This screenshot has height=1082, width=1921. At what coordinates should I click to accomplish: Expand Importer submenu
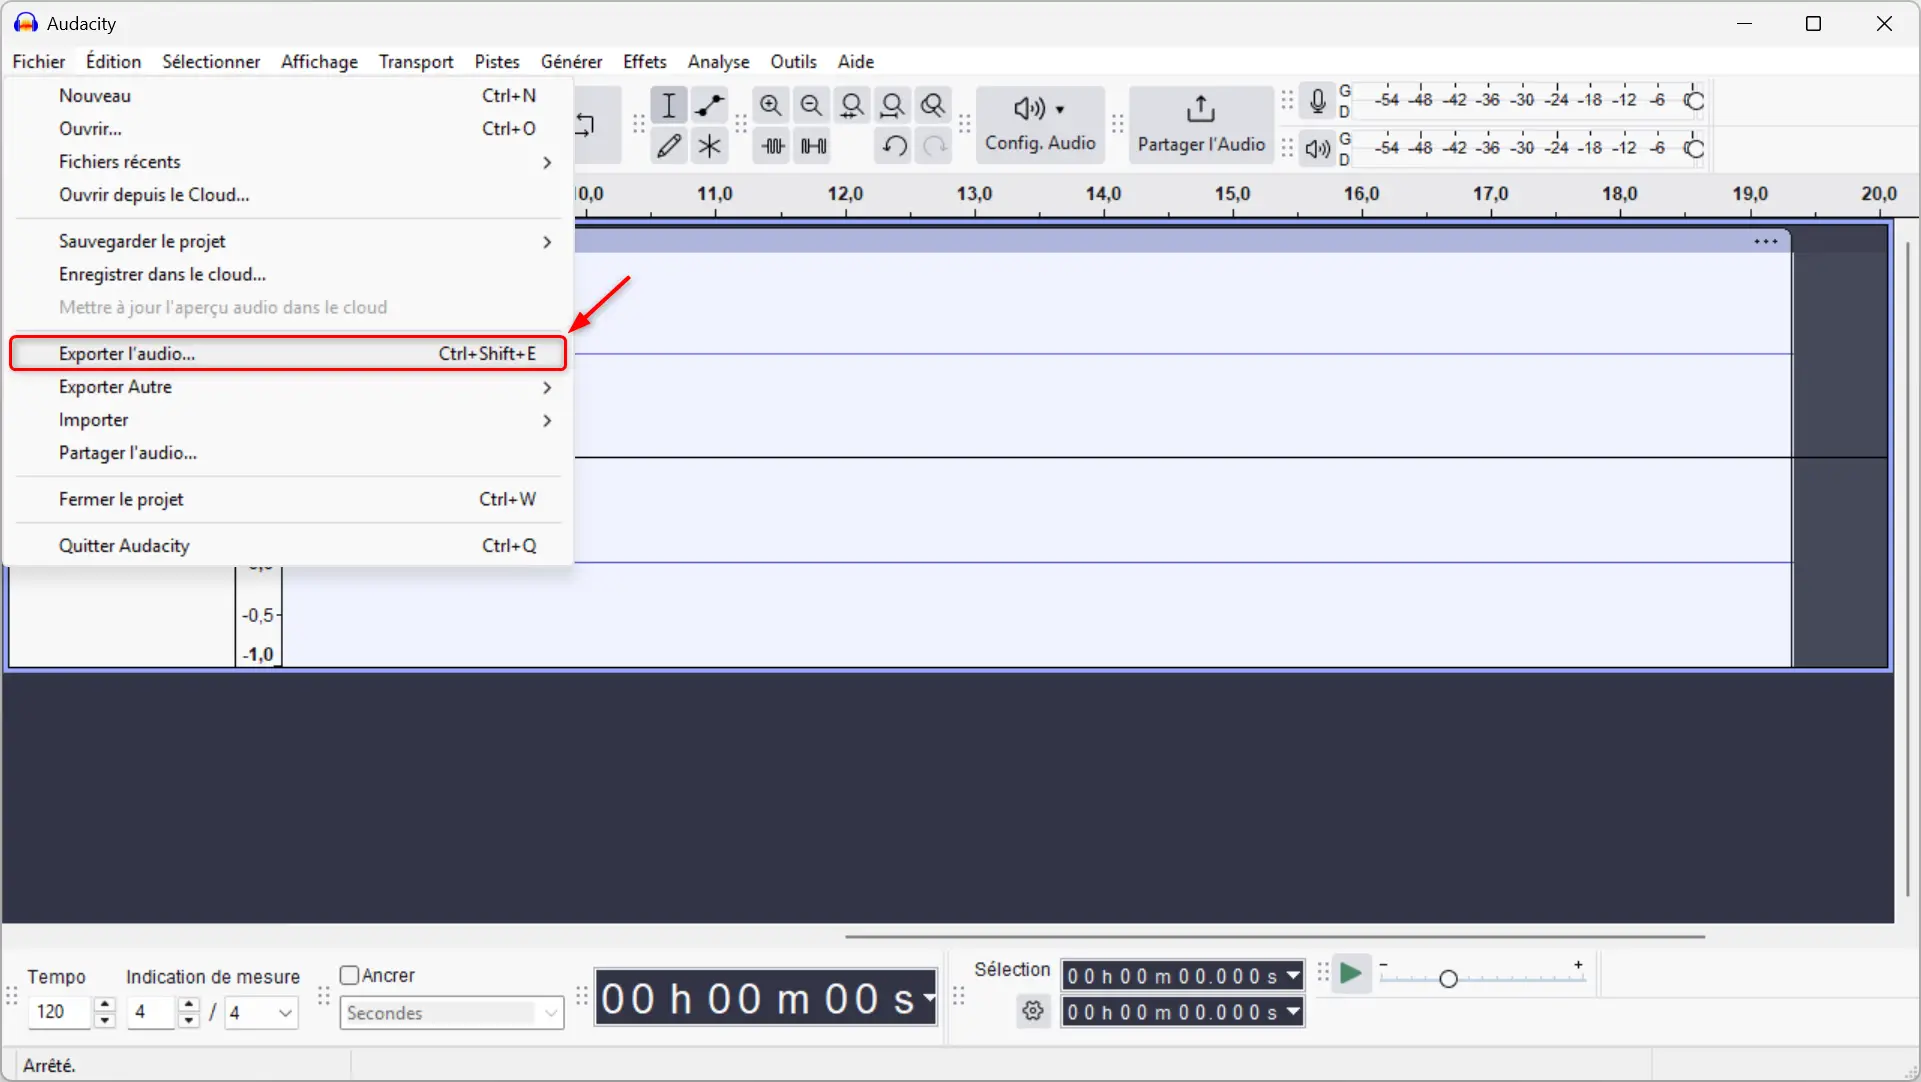[288, 420]
